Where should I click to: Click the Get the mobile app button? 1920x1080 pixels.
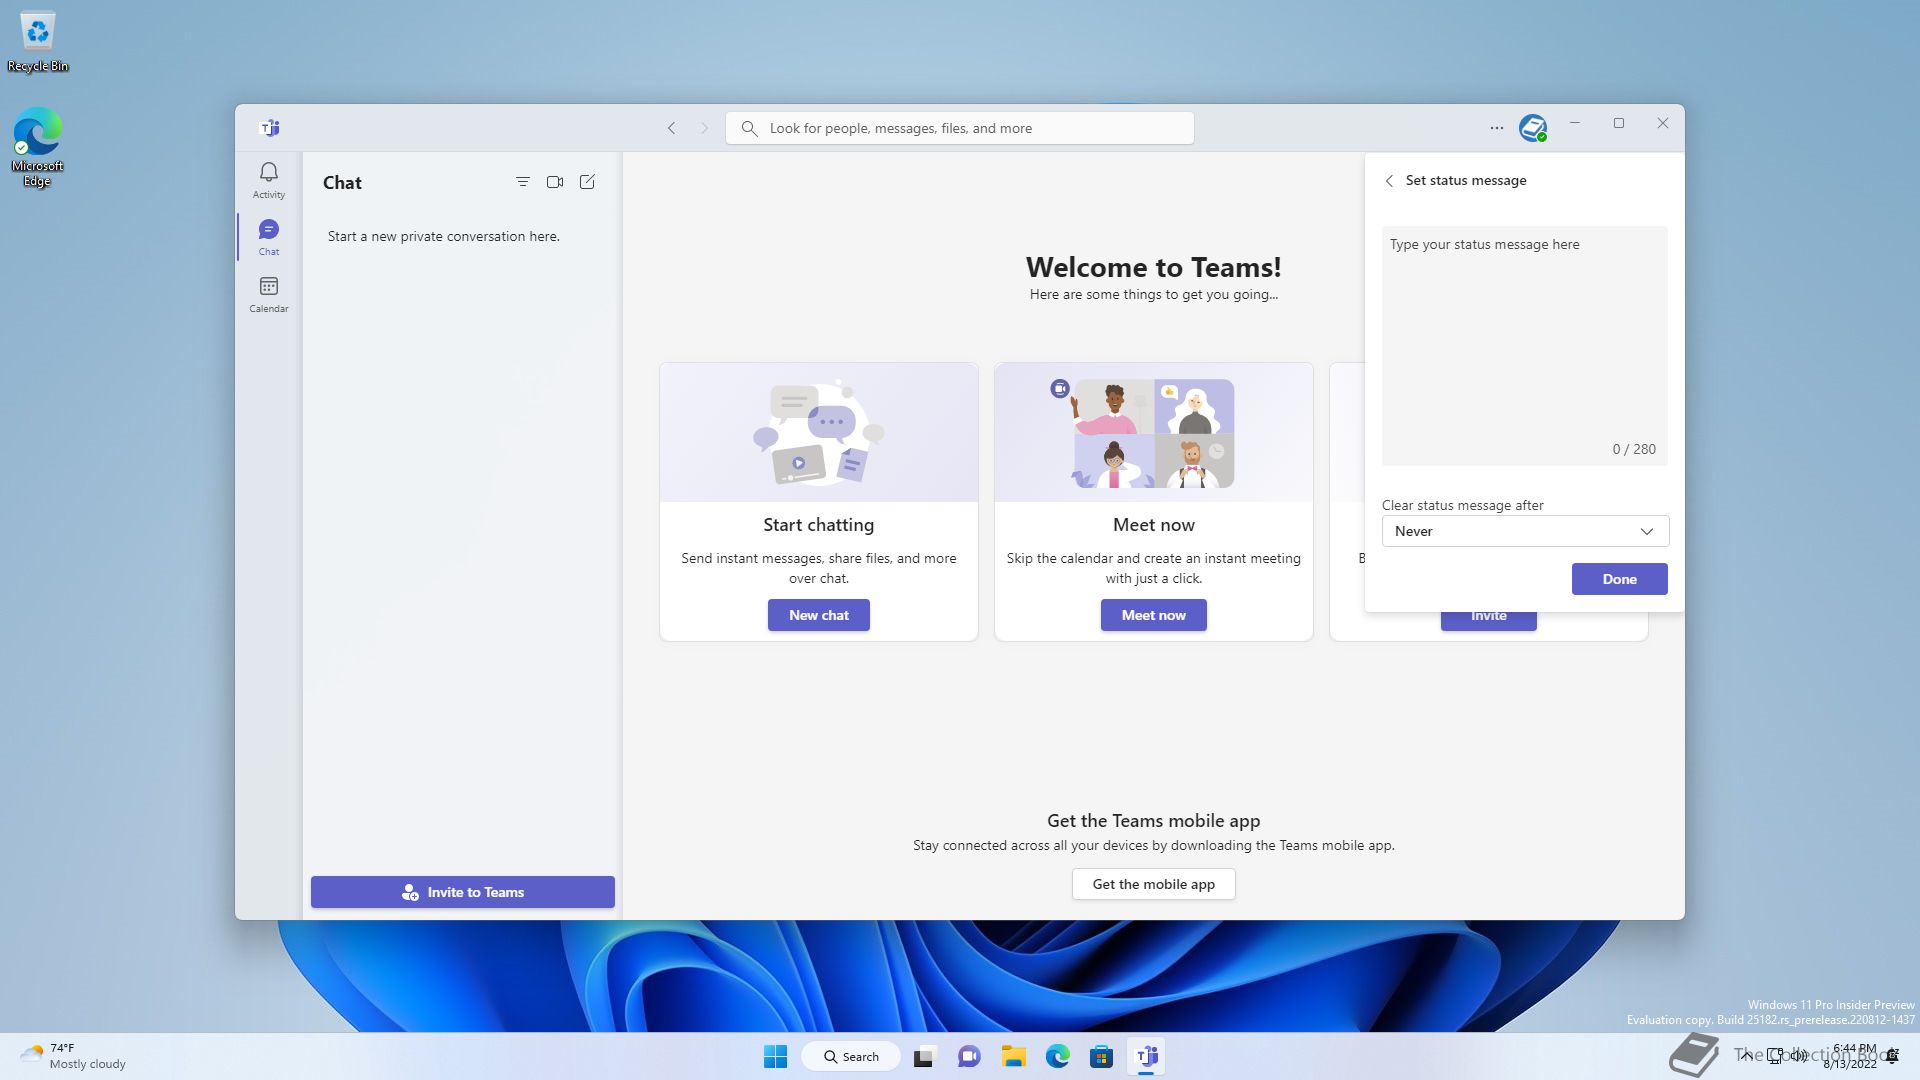(x=1154, y=884)
